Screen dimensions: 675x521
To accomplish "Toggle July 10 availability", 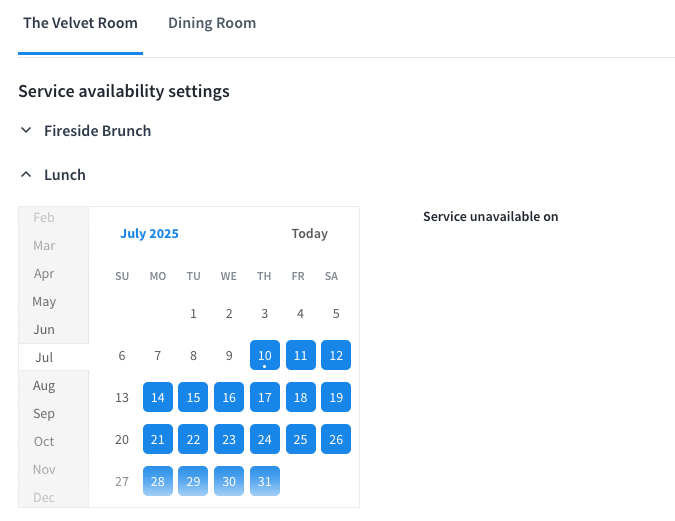I will [x=265, y=355].
